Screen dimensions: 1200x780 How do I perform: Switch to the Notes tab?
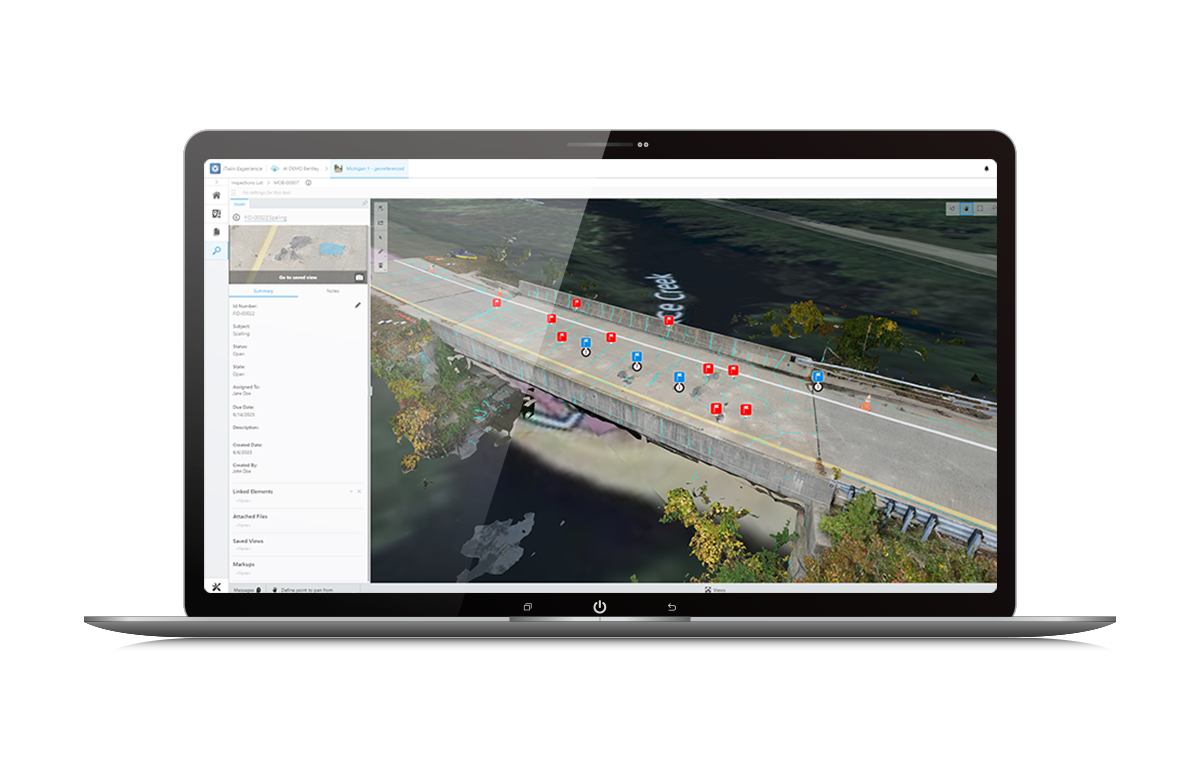tap(333, 291)
